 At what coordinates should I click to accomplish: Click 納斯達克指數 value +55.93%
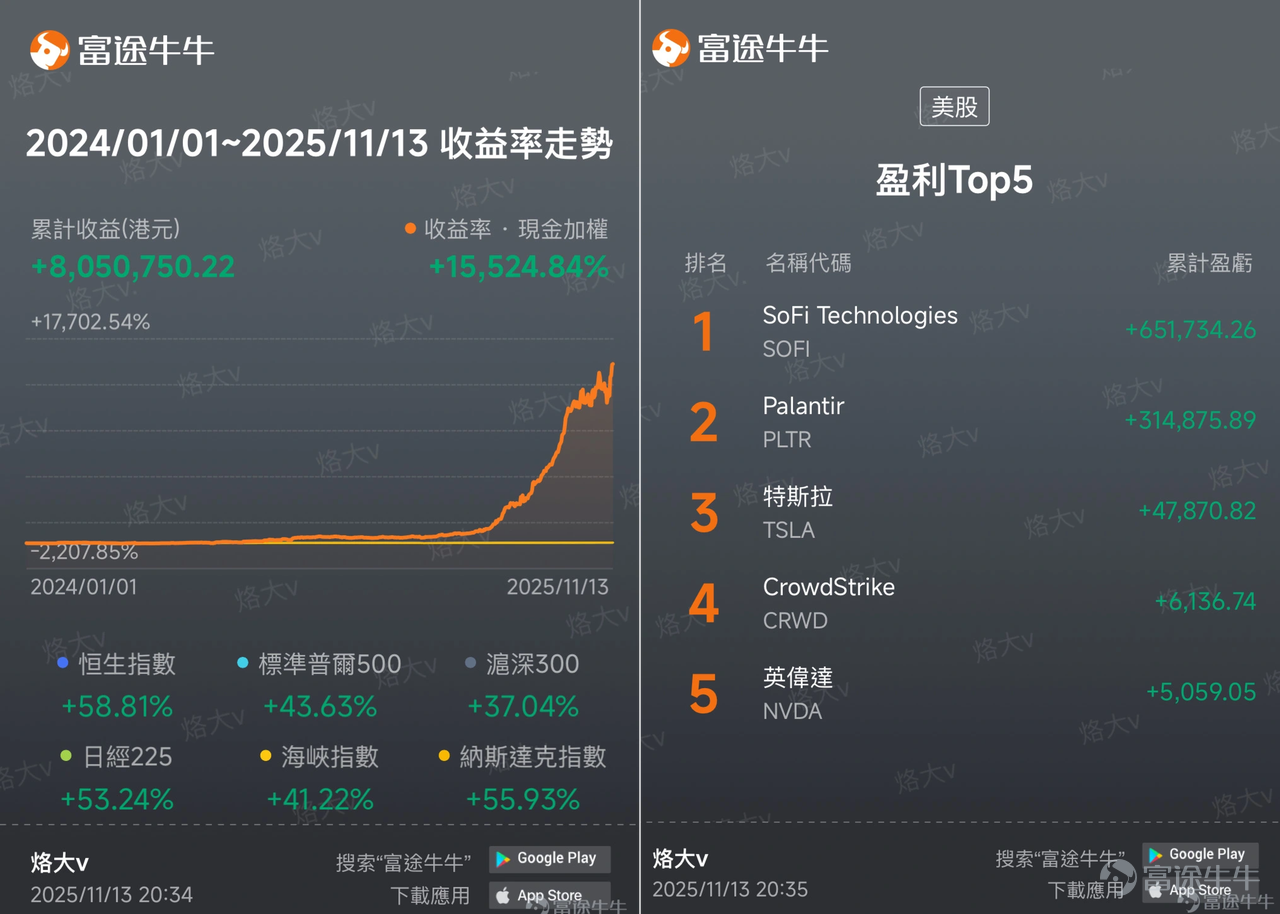pos(523,800)
